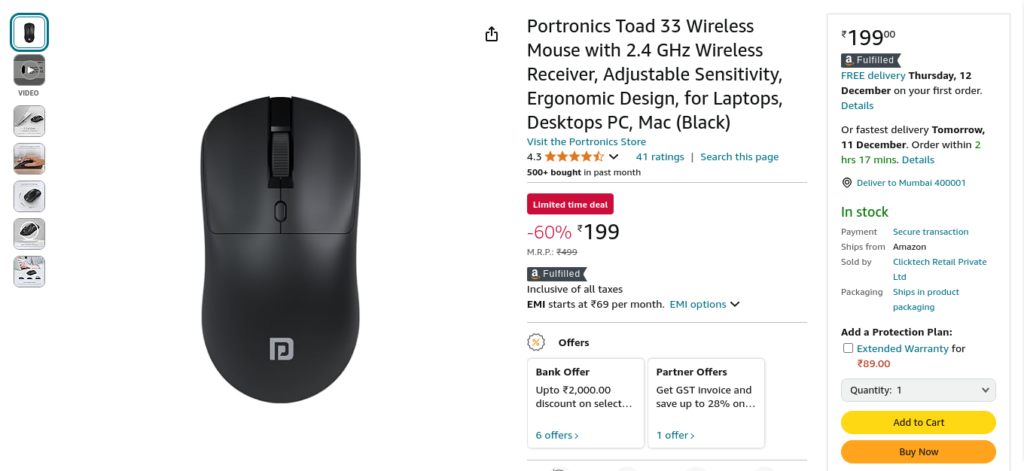Click the location pin icon near Deliver to Mumbai

click(x=847, y=183)
